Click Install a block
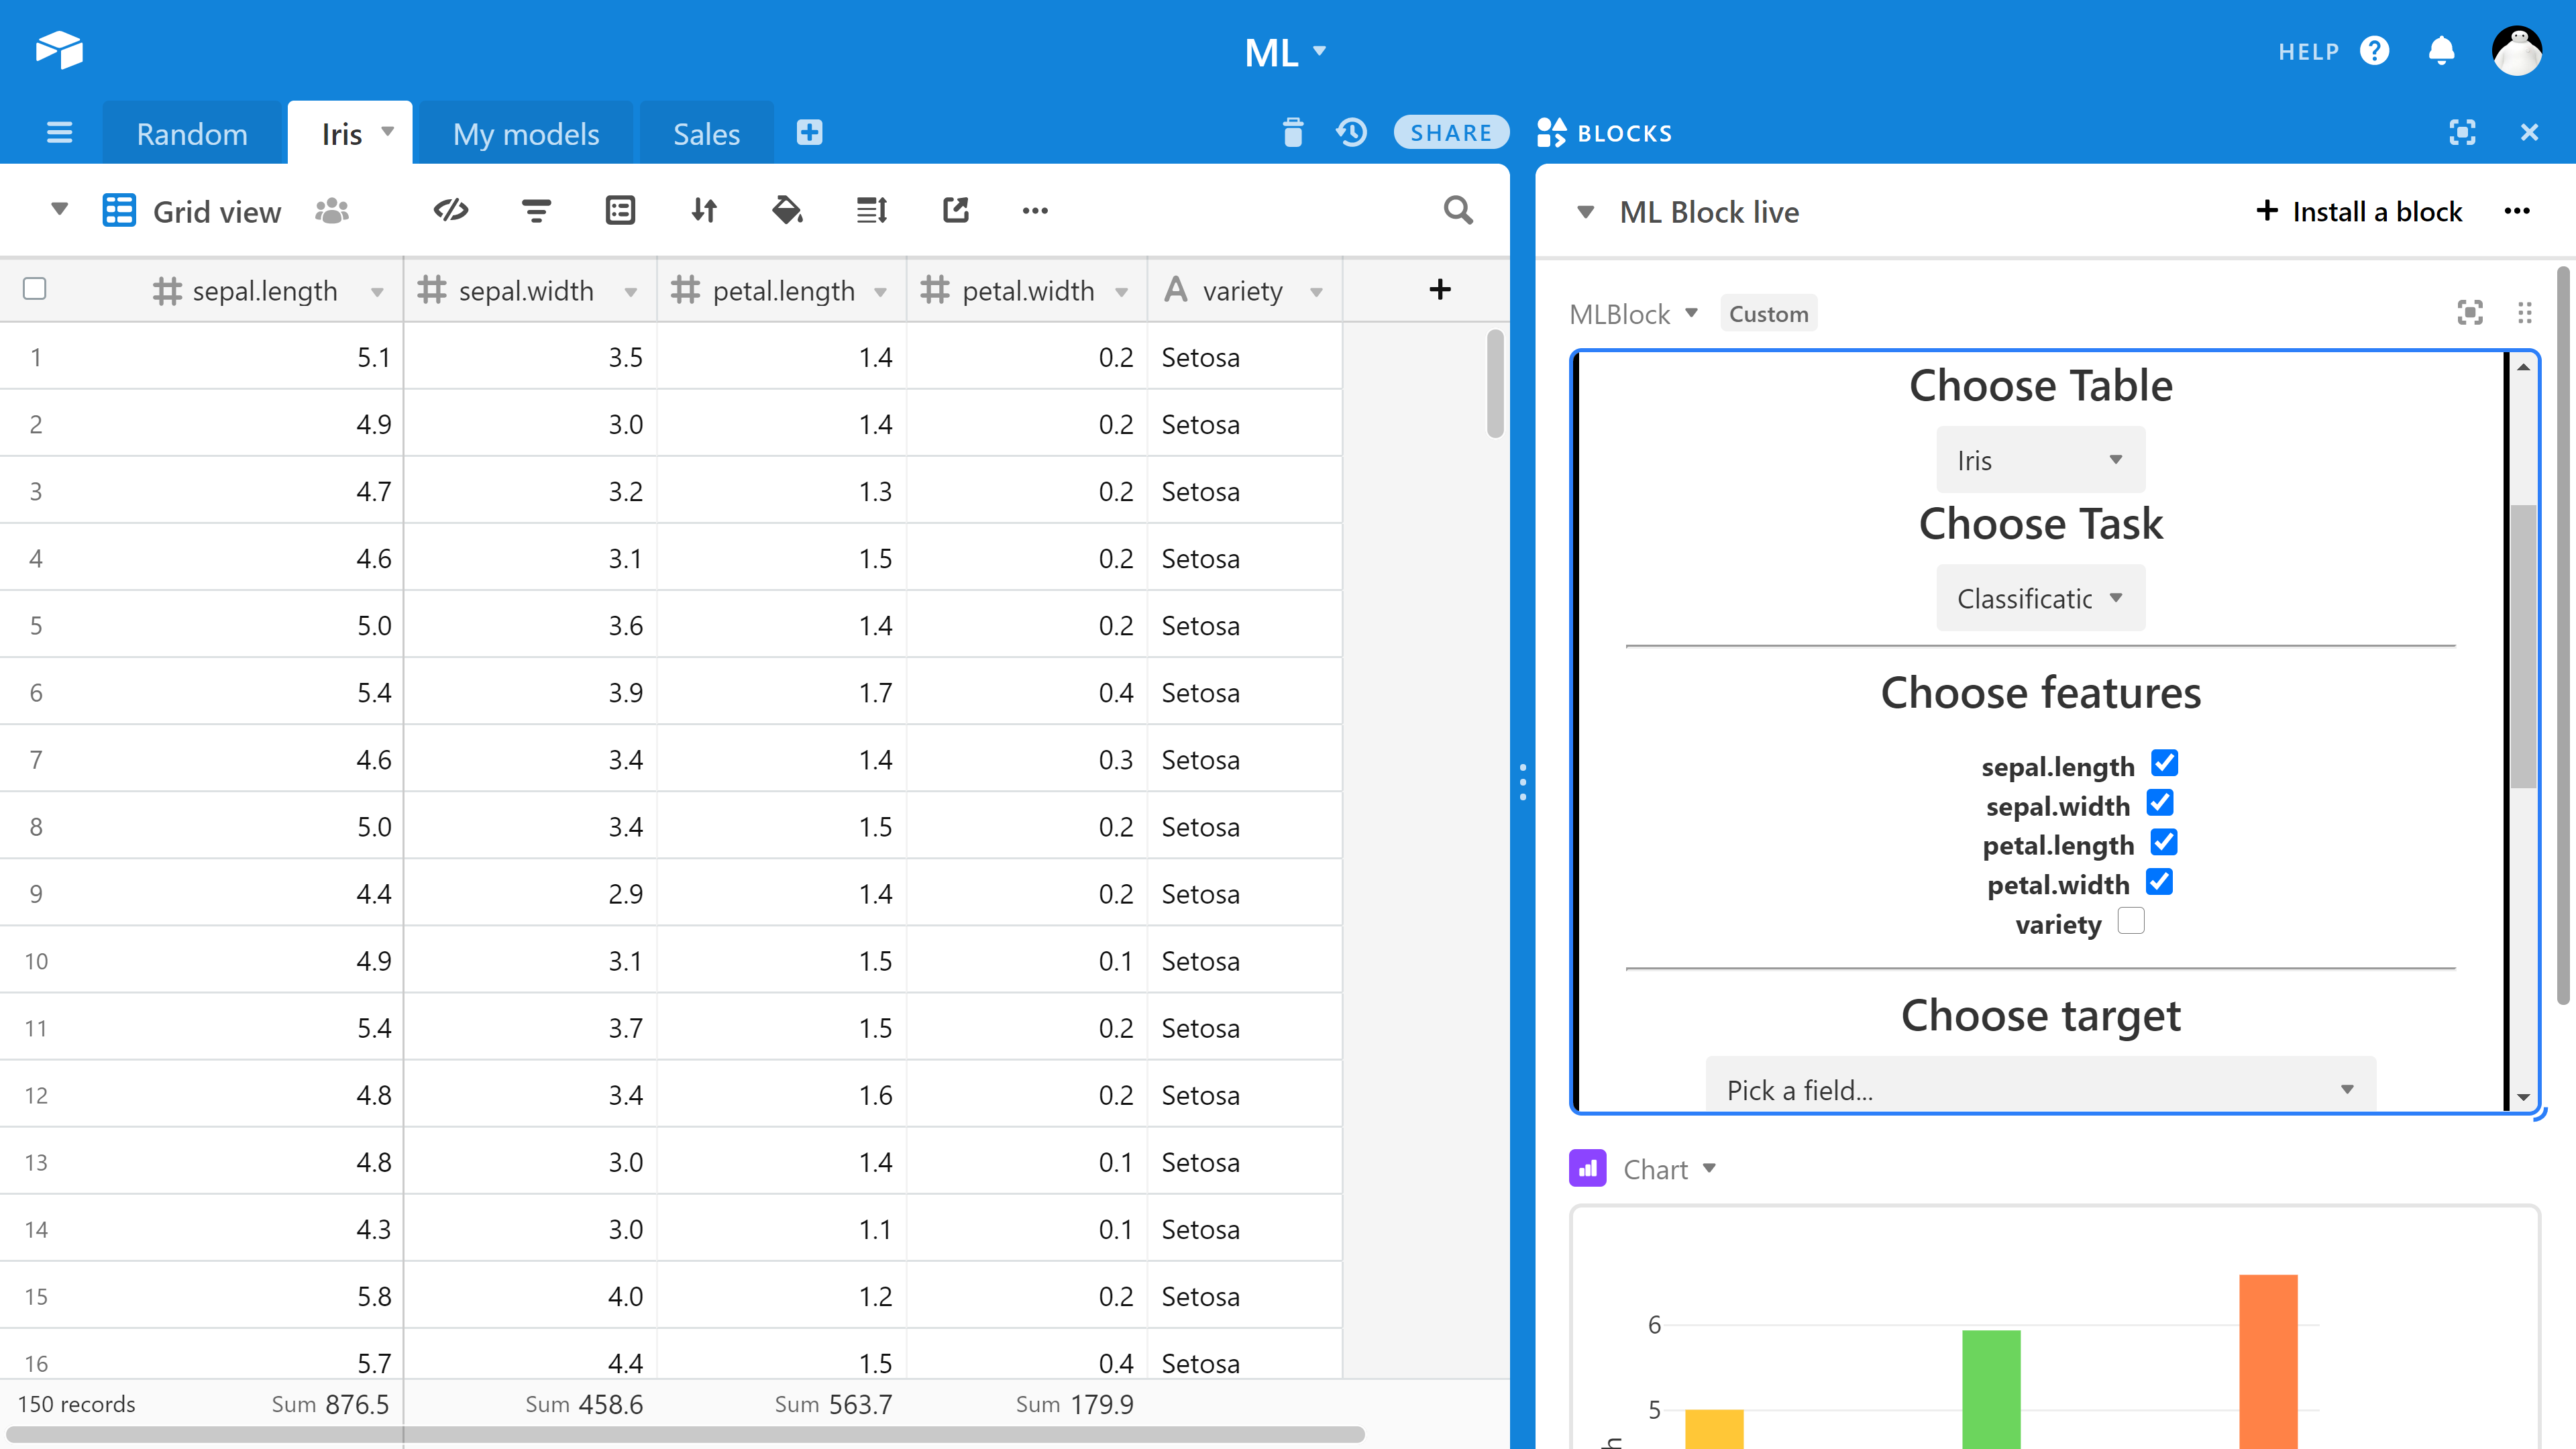This screenshot has width=2576, height=1449. click(x=2359, y=212)
